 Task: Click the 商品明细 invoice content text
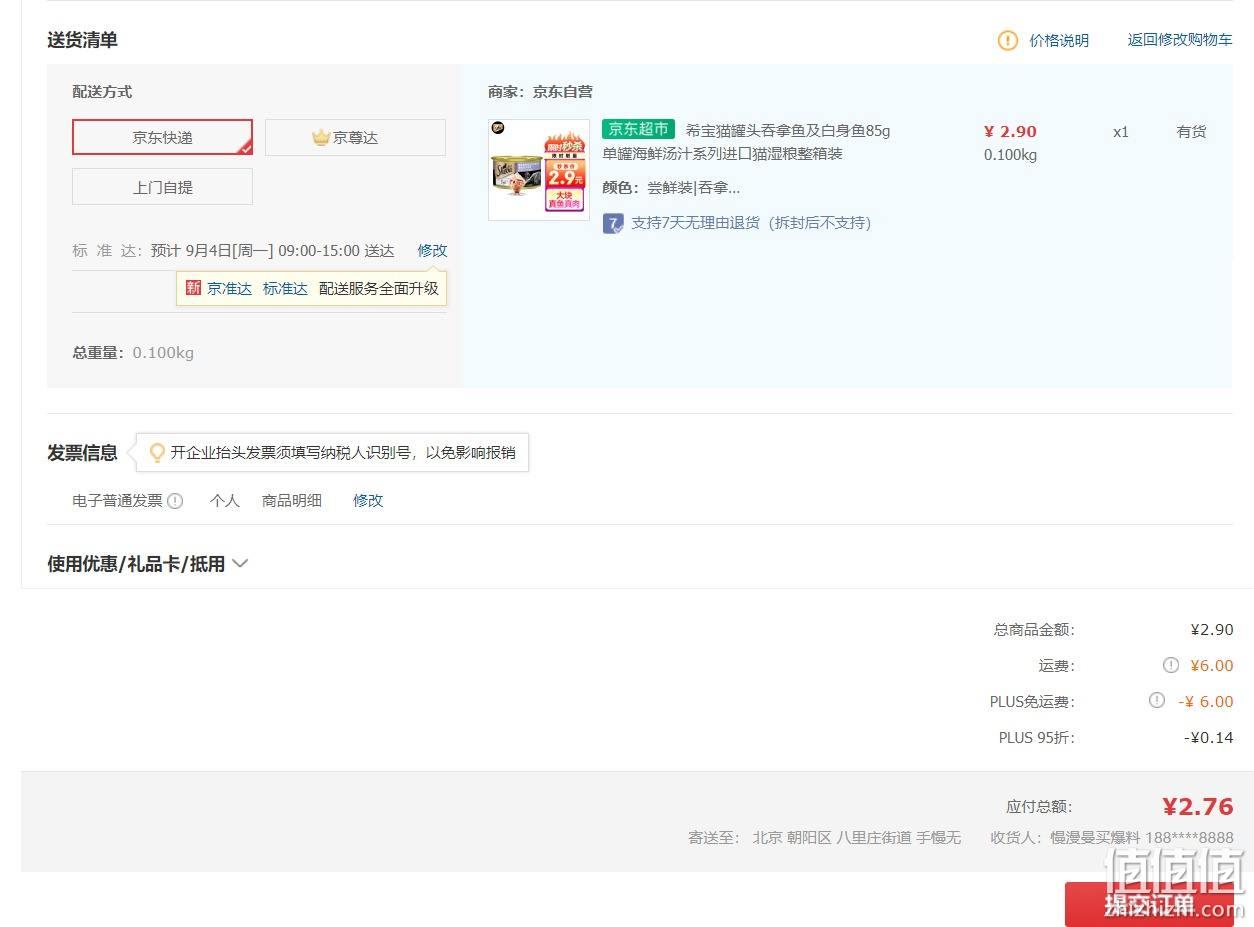click(x=292, y=501)
